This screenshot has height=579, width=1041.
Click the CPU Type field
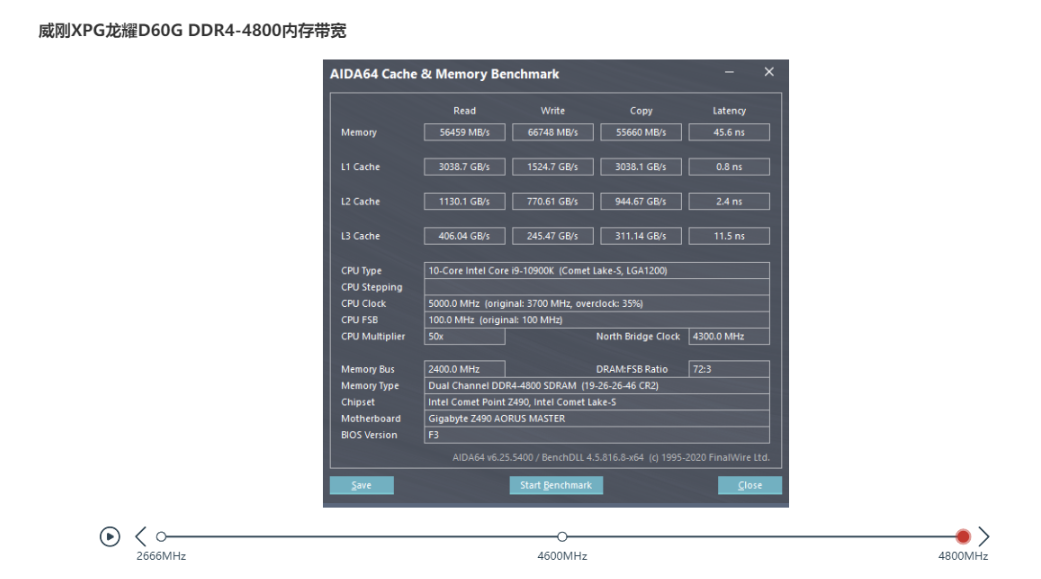597,271
